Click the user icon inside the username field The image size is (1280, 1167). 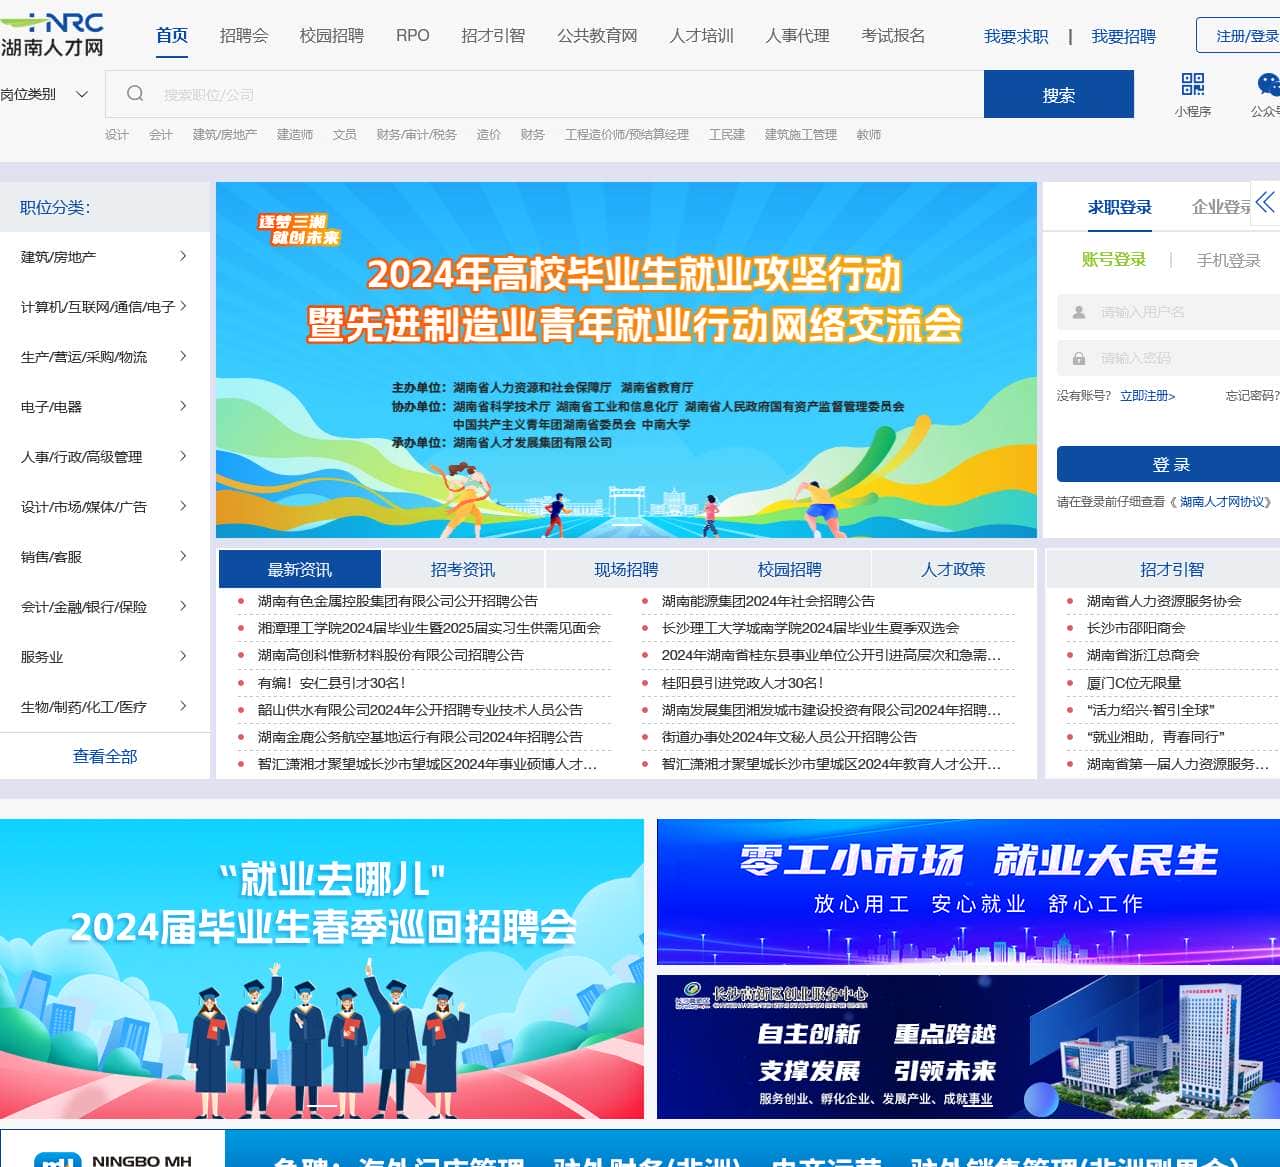point(1080,311)
